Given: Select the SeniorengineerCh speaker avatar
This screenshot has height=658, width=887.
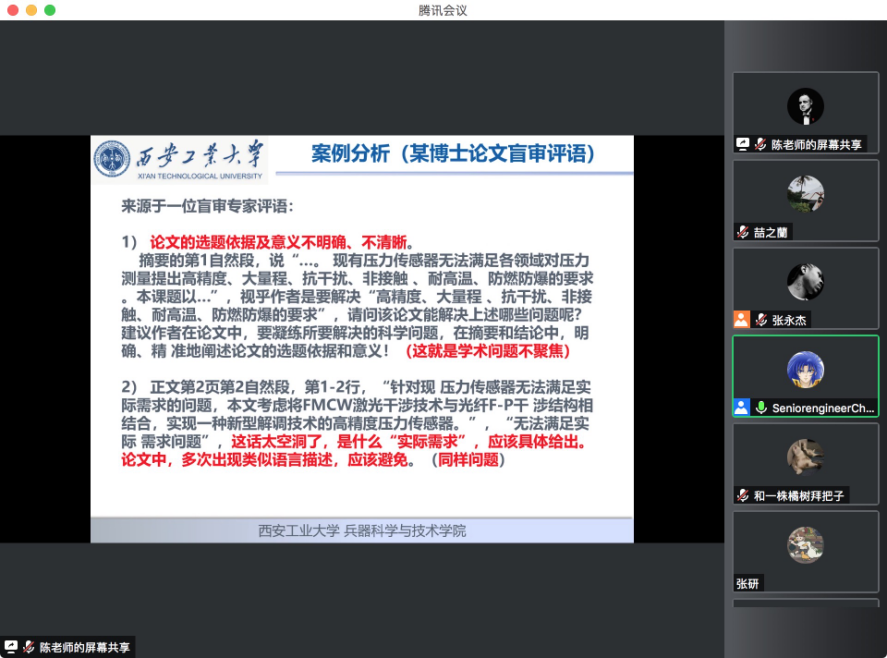Looking at the screenshot, I should pos(805,370).
